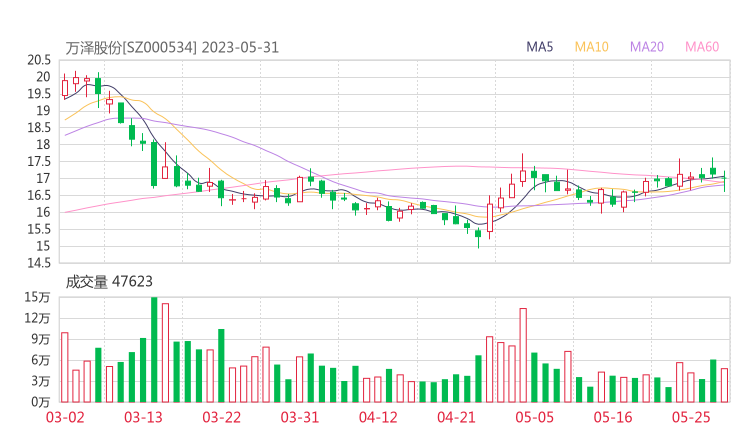Click the 04-21 date axis label

pyautogui.click(x=456, y=417)
